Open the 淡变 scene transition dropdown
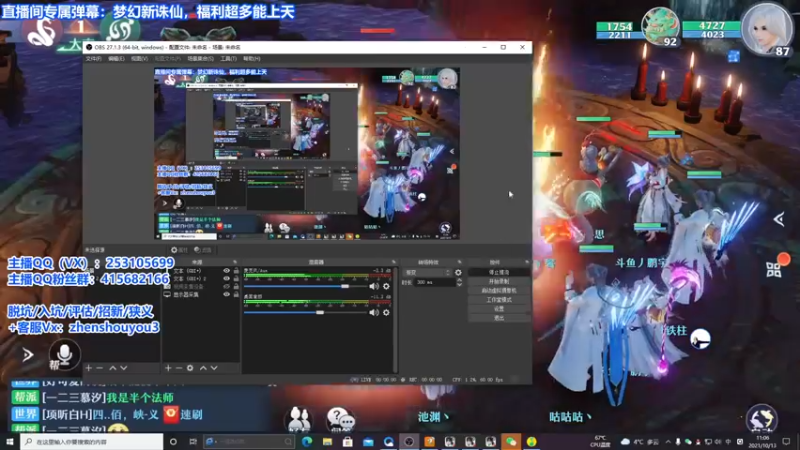Screen dimensions: 800x450 [427, 273]
